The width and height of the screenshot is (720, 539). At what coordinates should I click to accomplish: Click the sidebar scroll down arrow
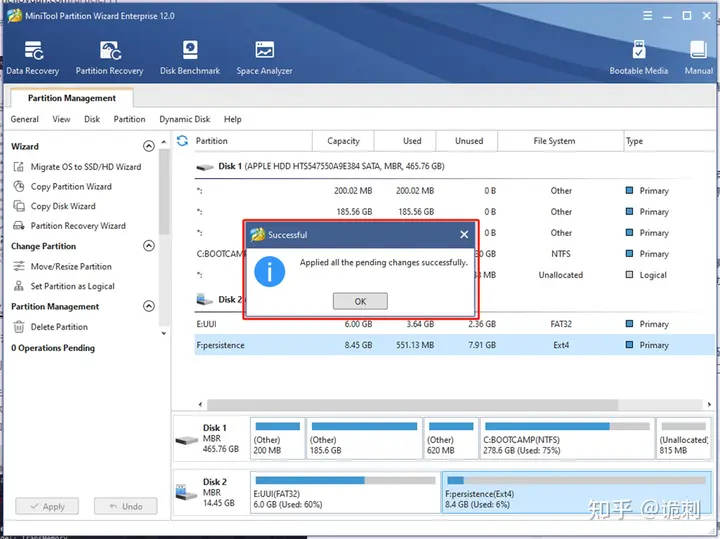(164, 333)
